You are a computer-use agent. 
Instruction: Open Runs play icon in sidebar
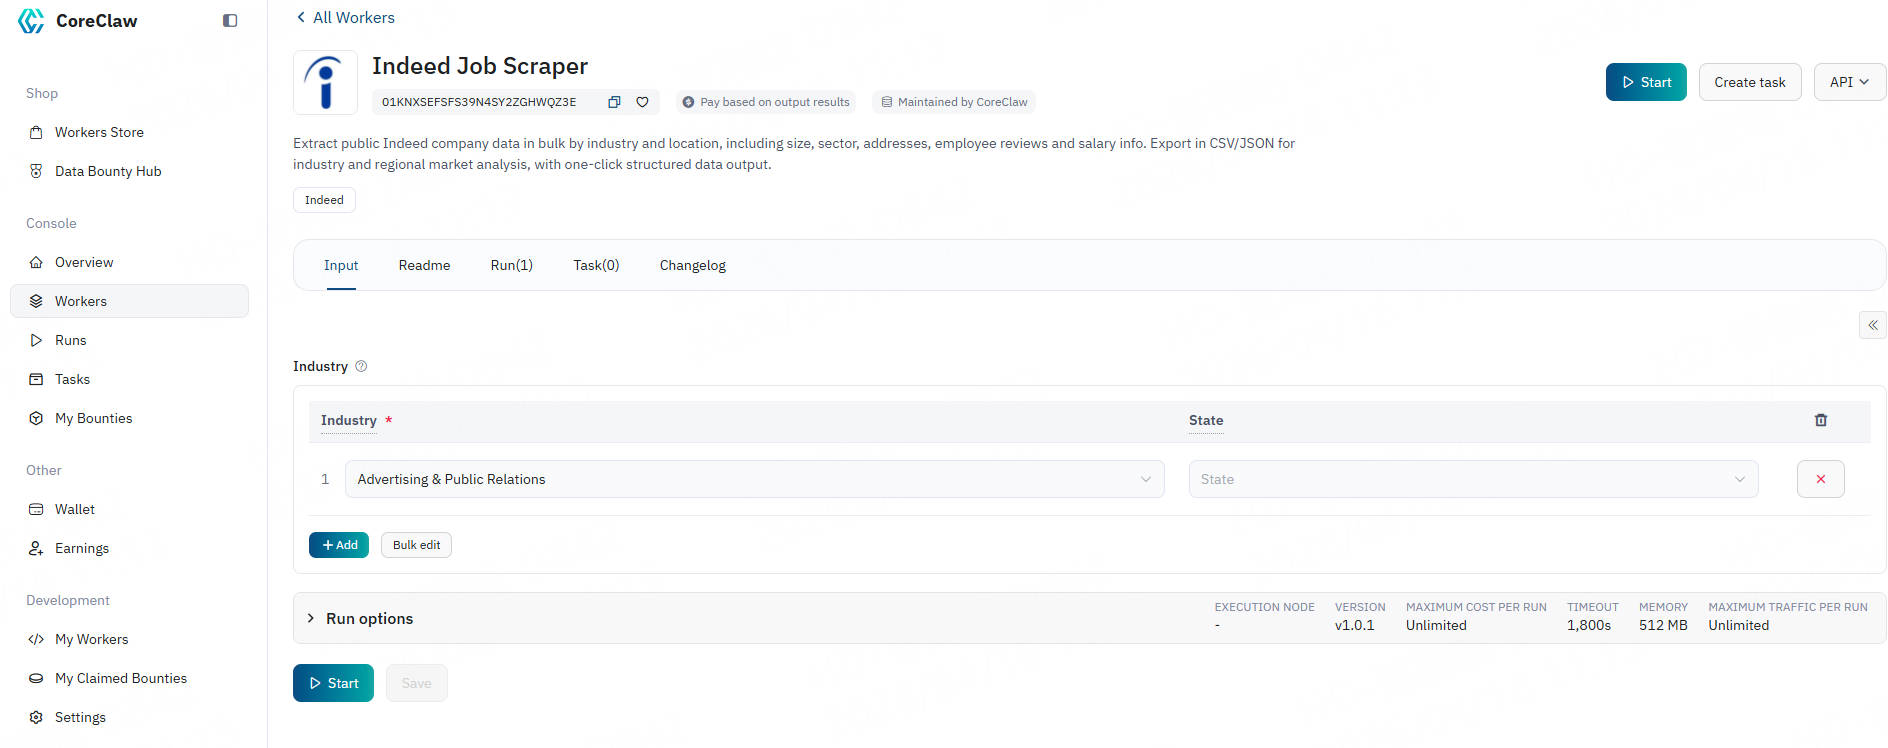[x=36, y=340]
